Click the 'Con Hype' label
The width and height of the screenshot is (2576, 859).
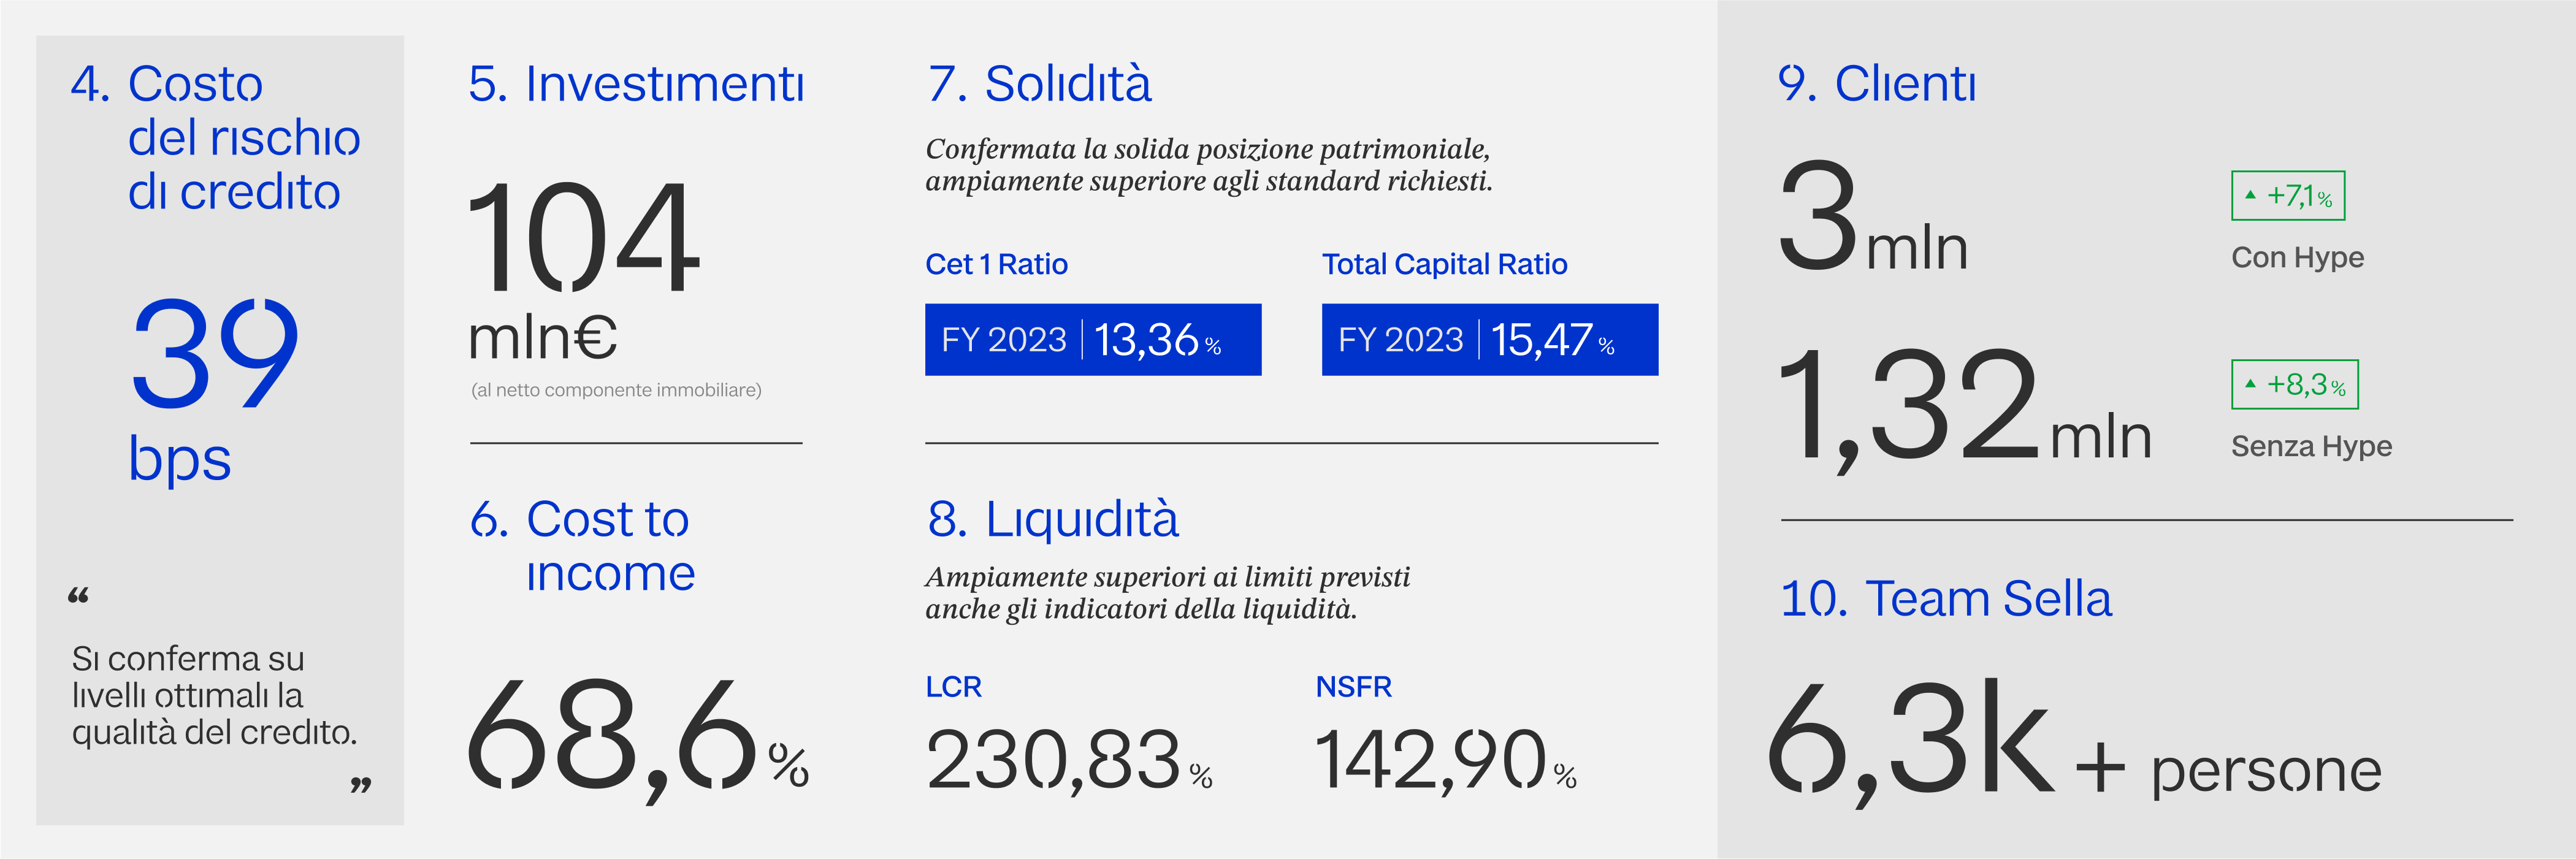click(2297, 258)
